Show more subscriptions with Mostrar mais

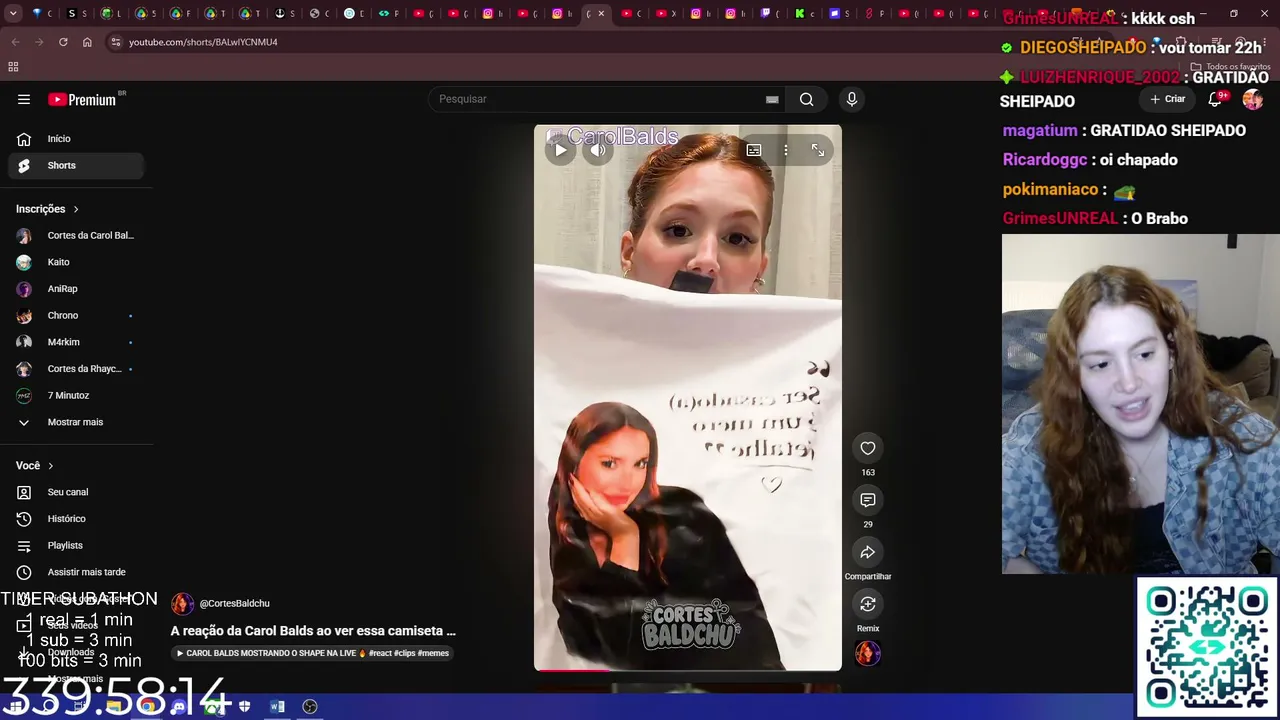point(76,422)
